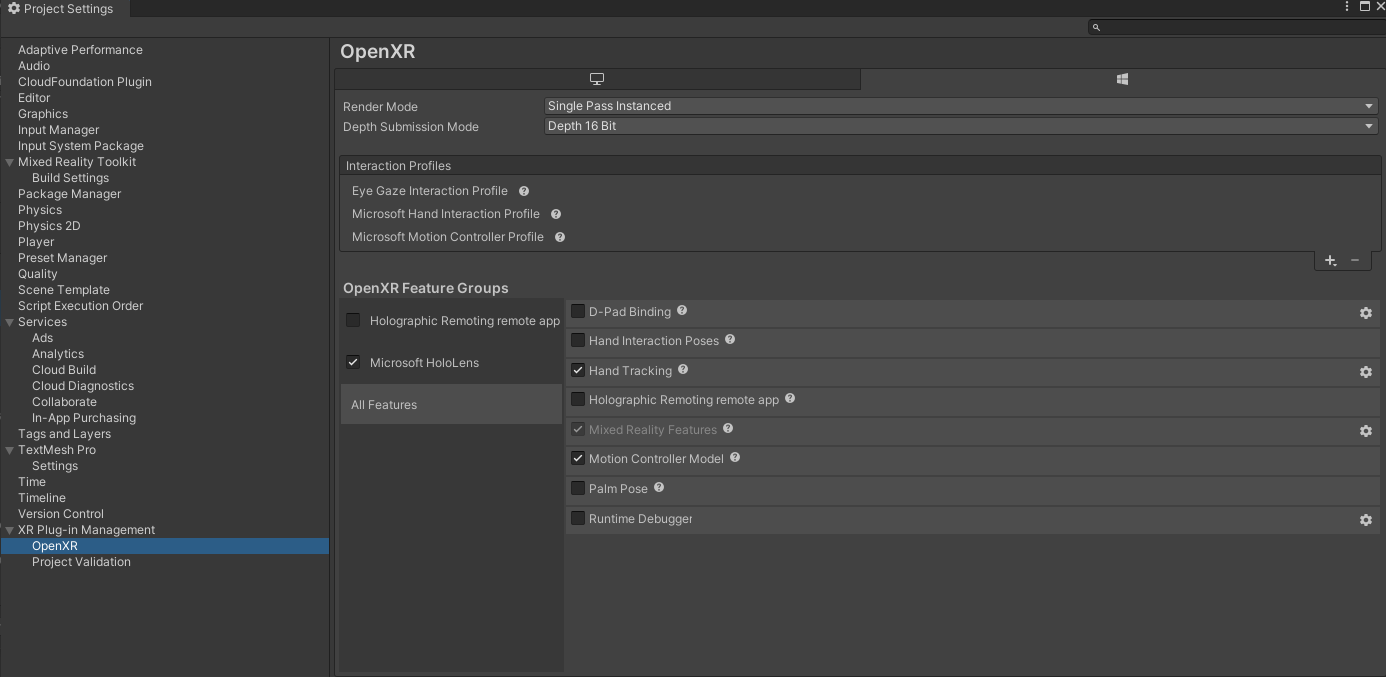
Task: Open the Depth Submission Mode dropdown
Action: [958, 126]
